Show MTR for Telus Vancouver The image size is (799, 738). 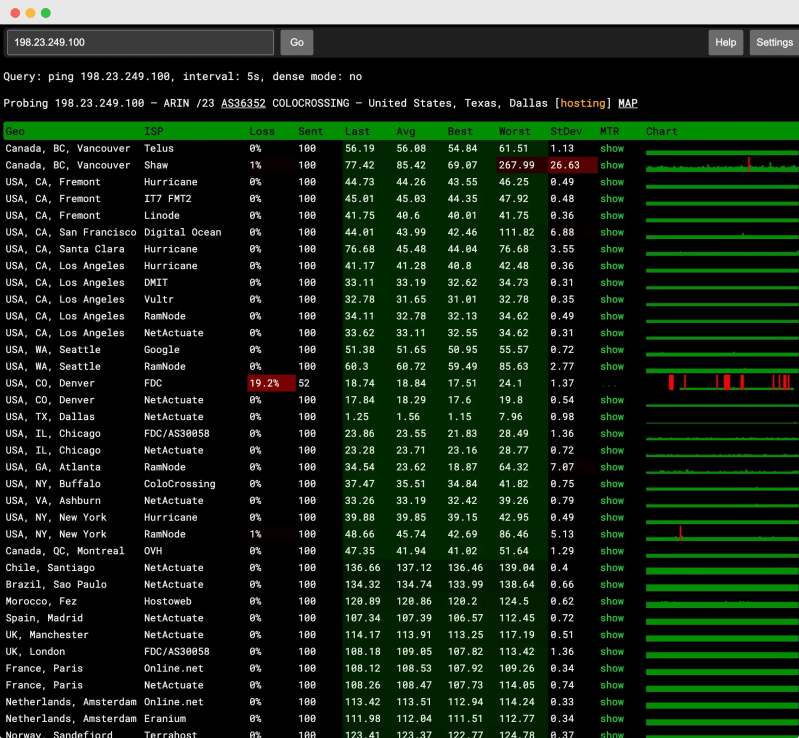[x=611, y=148]
